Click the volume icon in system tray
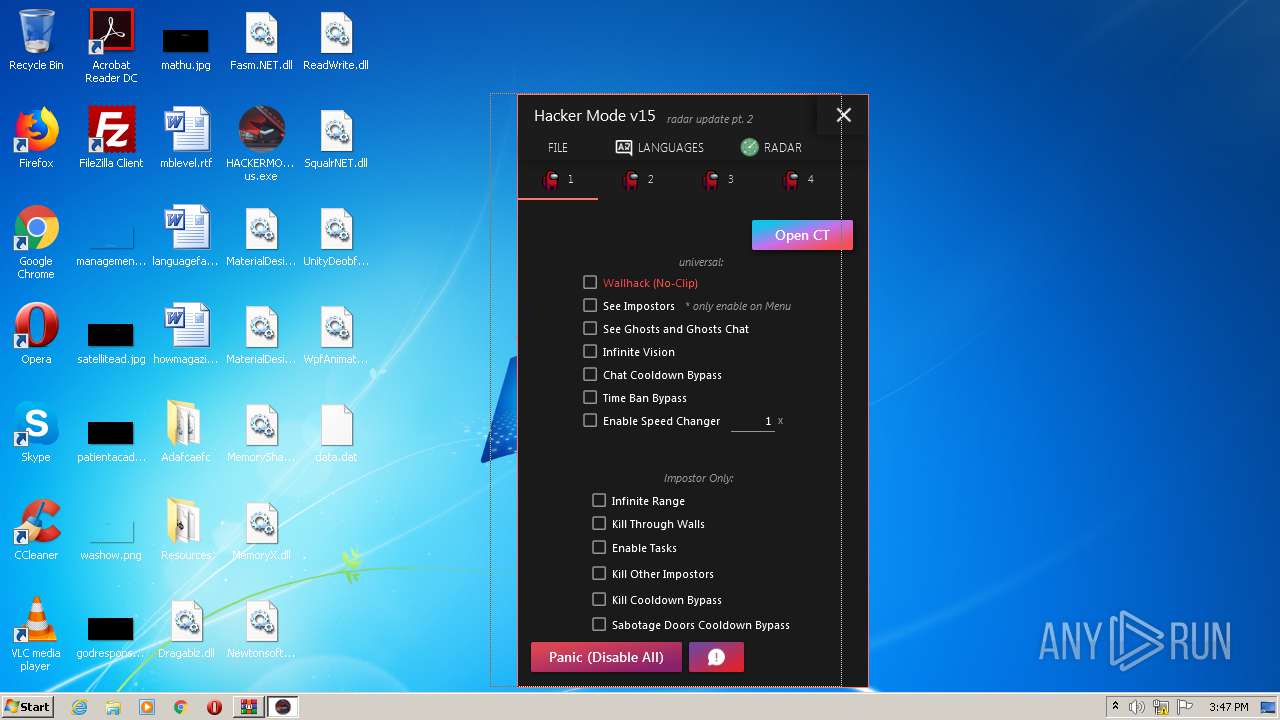Image resolution: width=1280 pixels, height=720 pixels. pyautogui.click(x=1137, y=707)
